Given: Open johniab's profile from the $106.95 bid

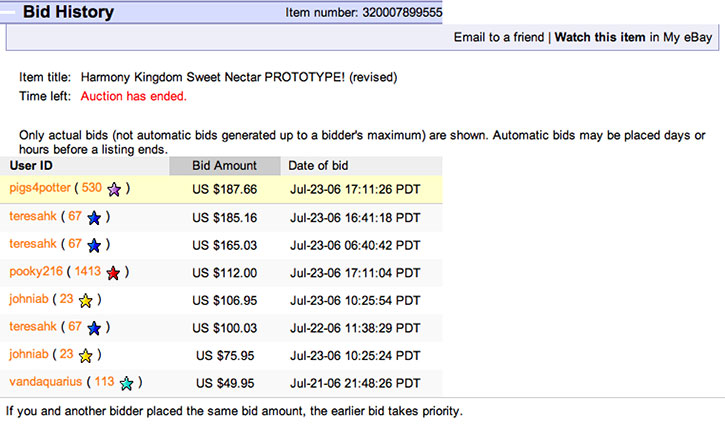Looking at the screenshot, I should pos(29,299).
